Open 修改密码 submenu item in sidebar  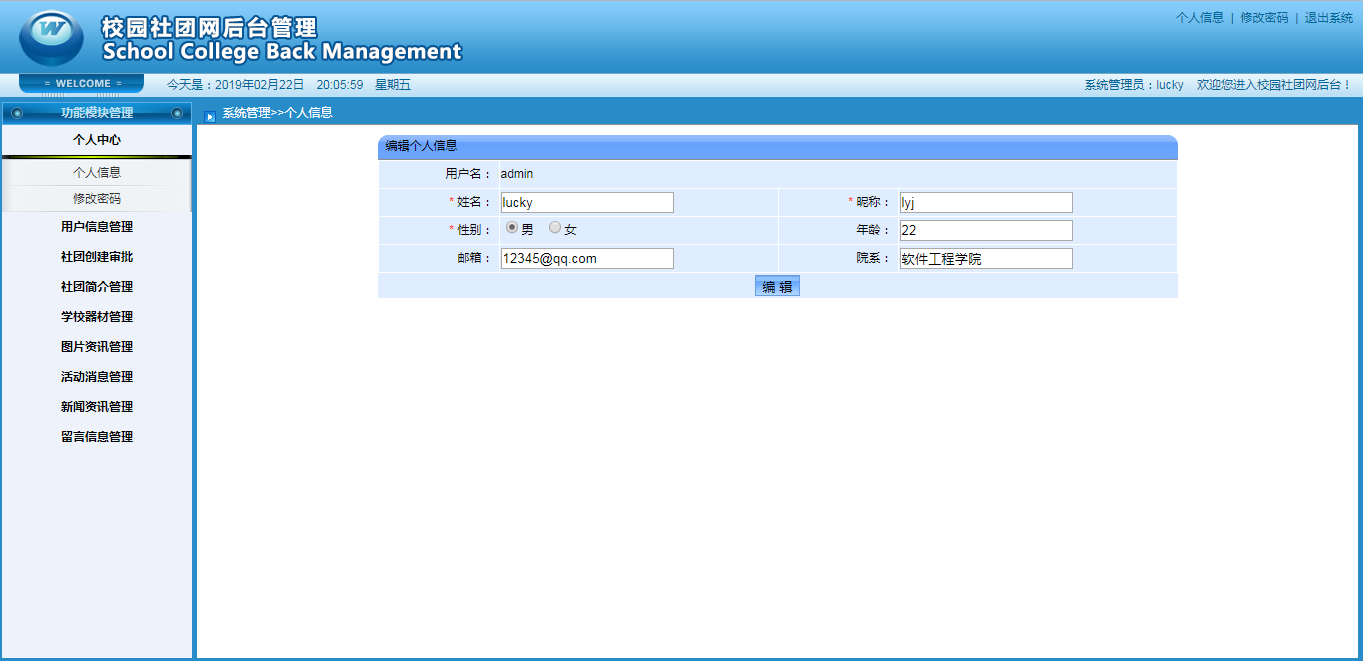point(97,199)
